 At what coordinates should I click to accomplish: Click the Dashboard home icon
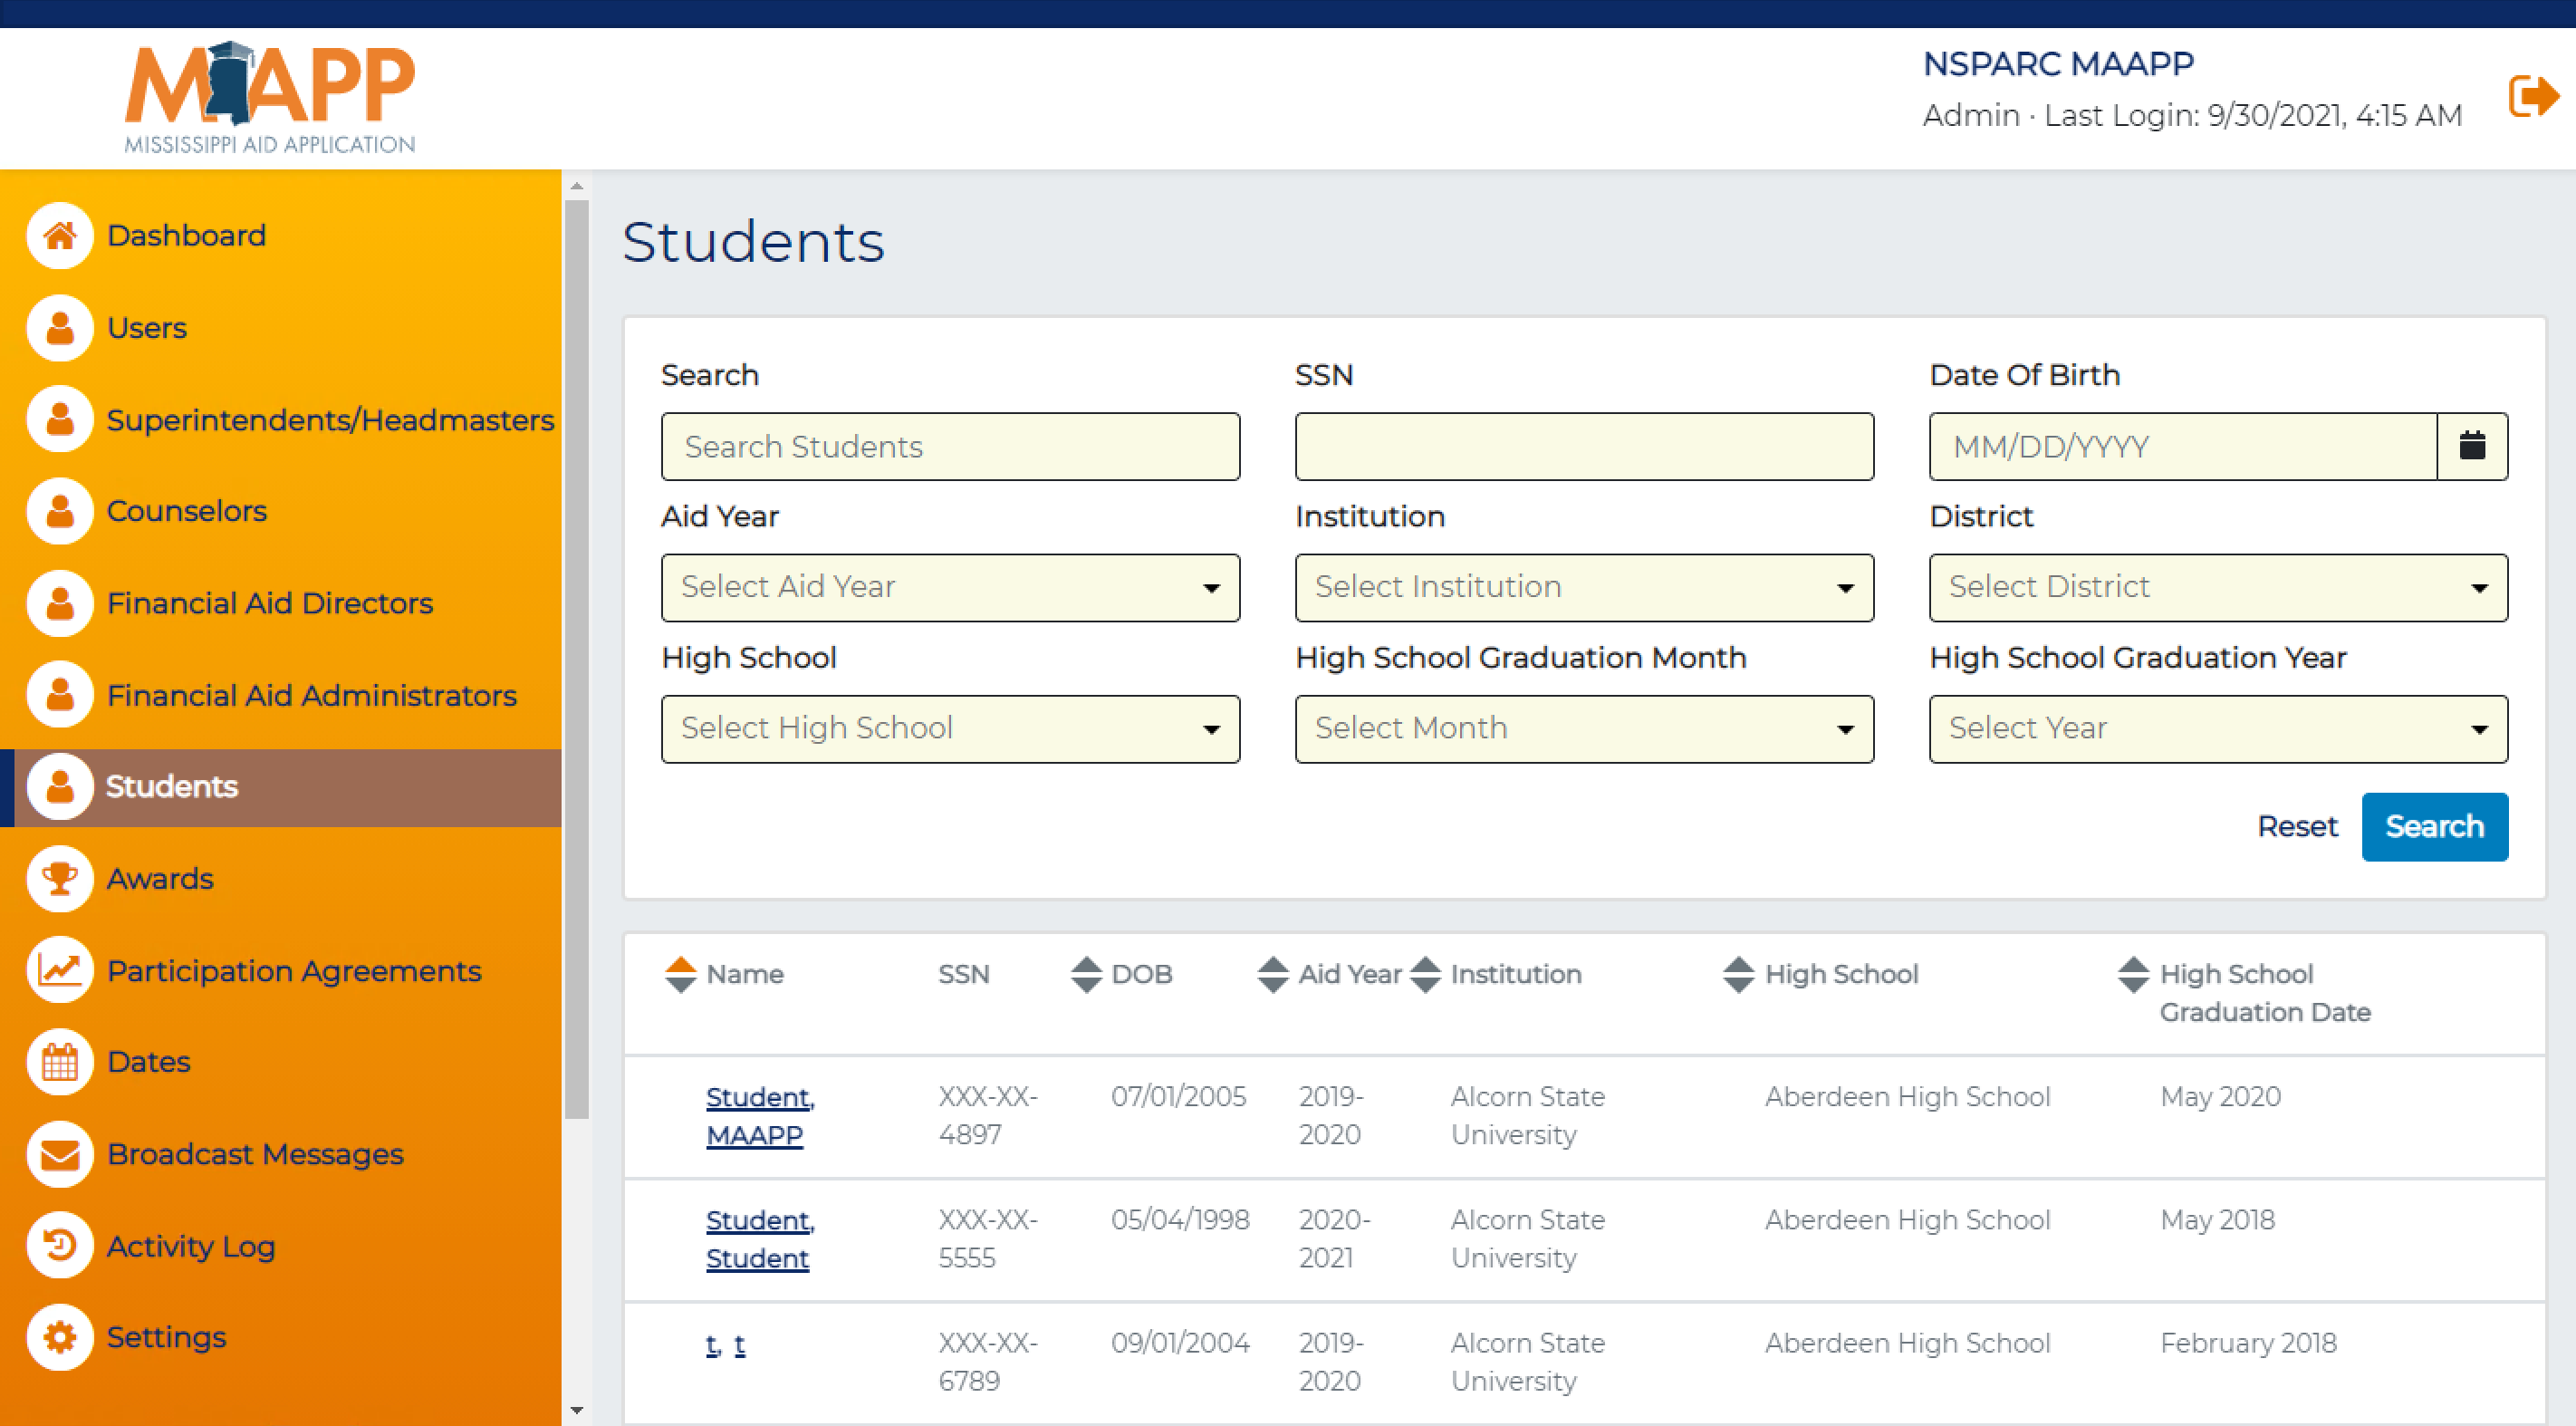[x=60, y=236]
